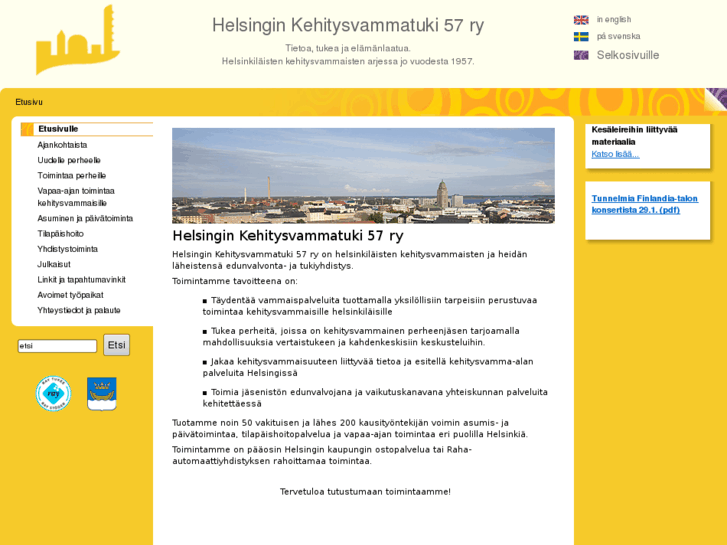Select Toimintaa perheille menu entry
Screen dimensions: 727x545
(71, 175)
